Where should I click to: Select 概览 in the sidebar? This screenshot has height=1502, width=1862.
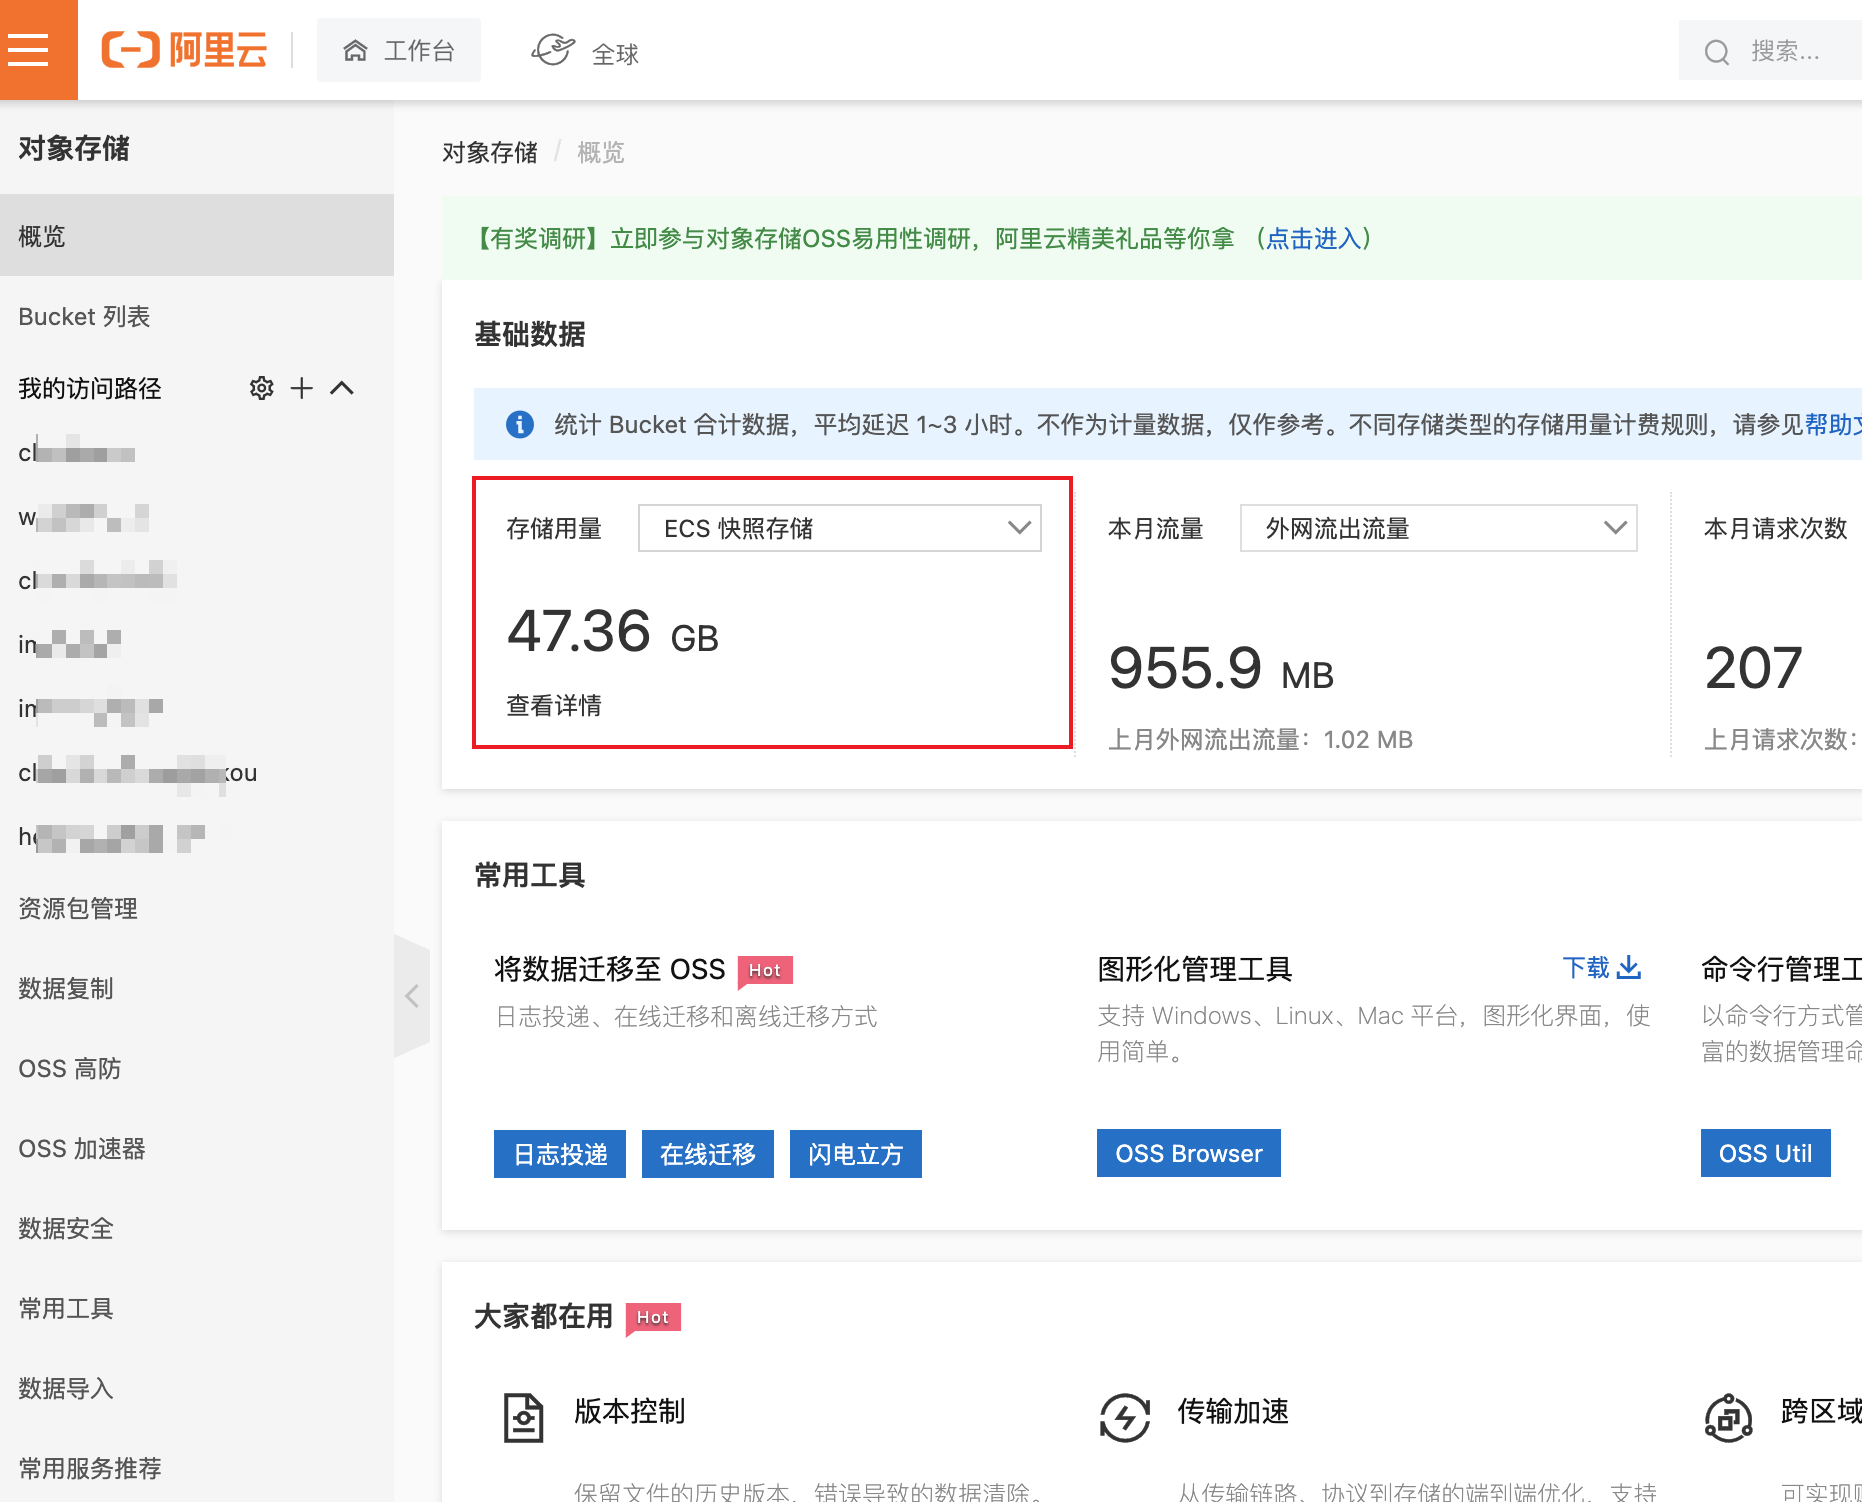197,236
